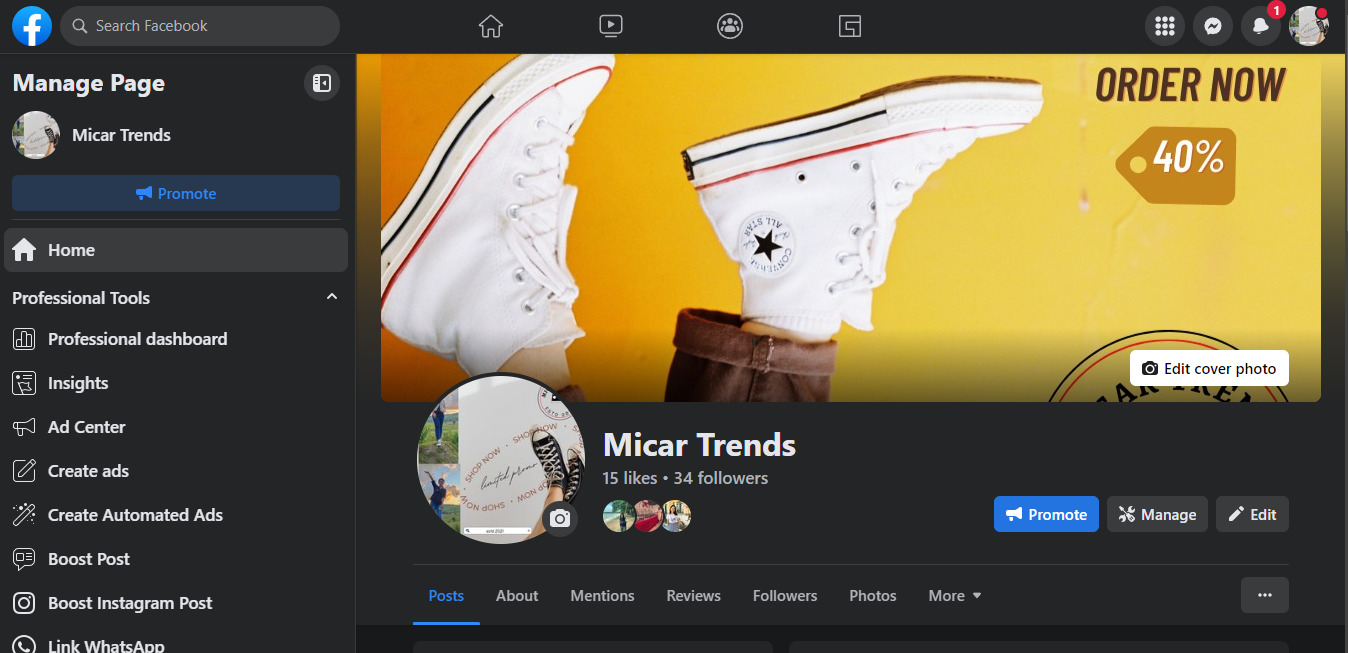Open Create ads in the sidebar

click(x=176, y=471)
